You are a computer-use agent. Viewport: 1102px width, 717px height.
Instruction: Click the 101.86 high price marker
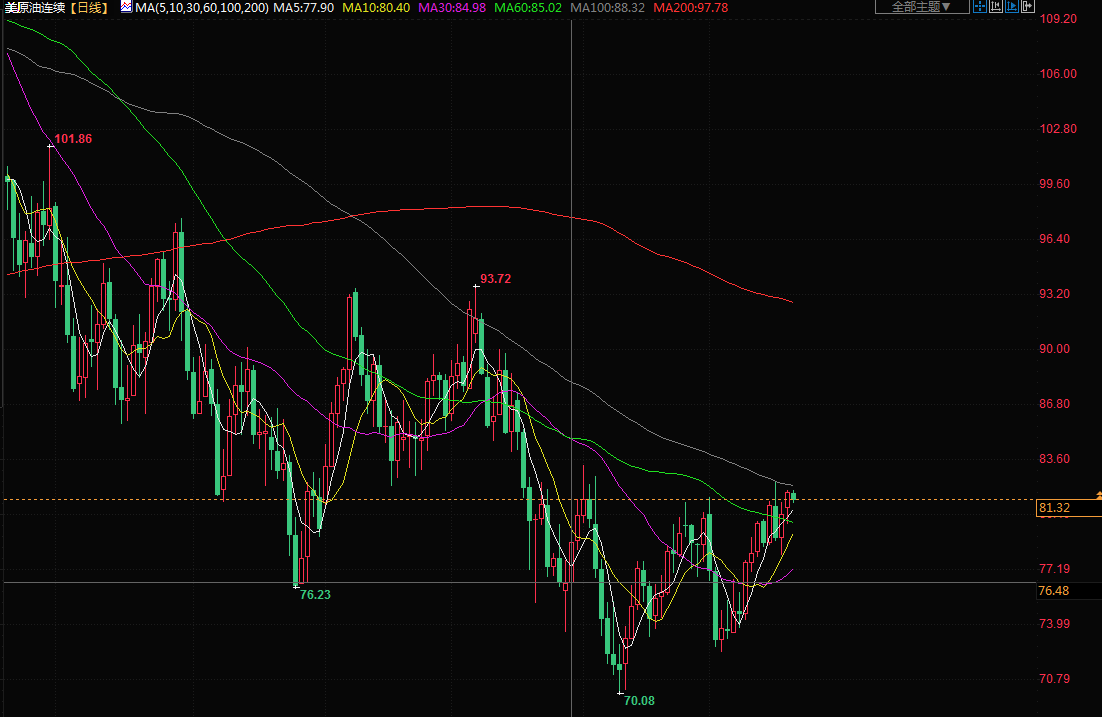pos(73,139)
